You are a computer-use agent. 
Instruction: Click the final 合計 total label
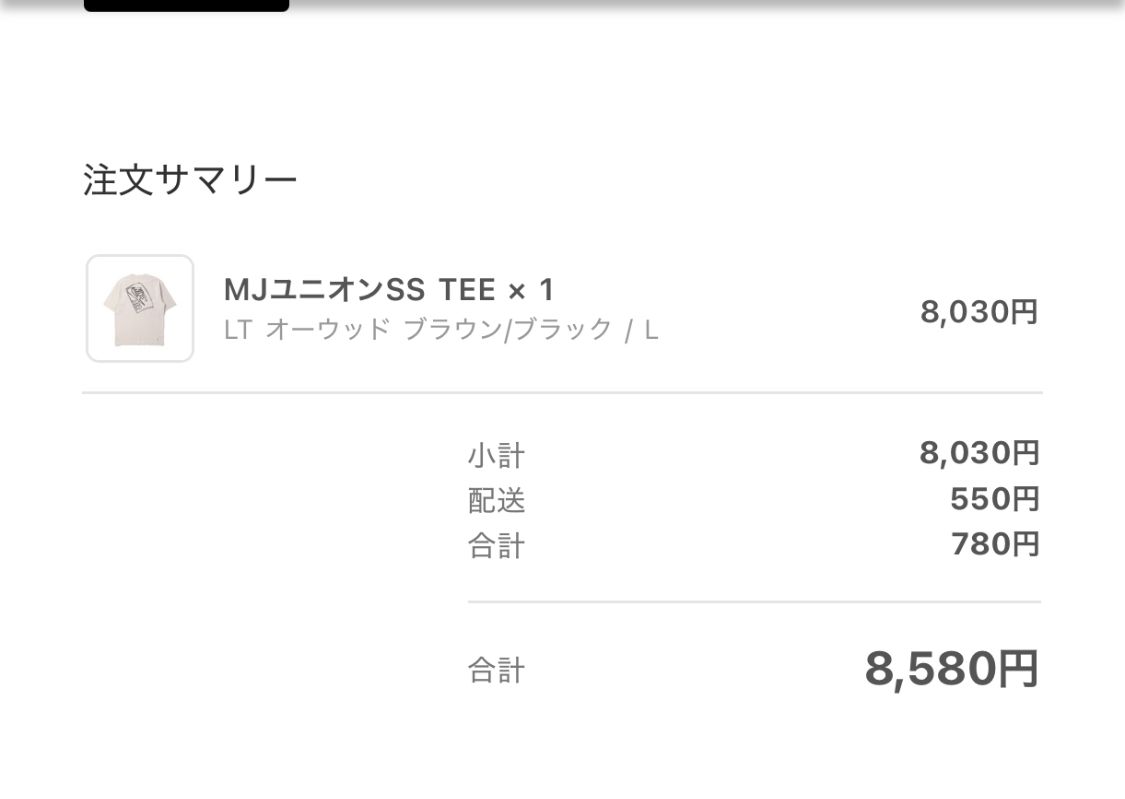click(x=495, y=670)
